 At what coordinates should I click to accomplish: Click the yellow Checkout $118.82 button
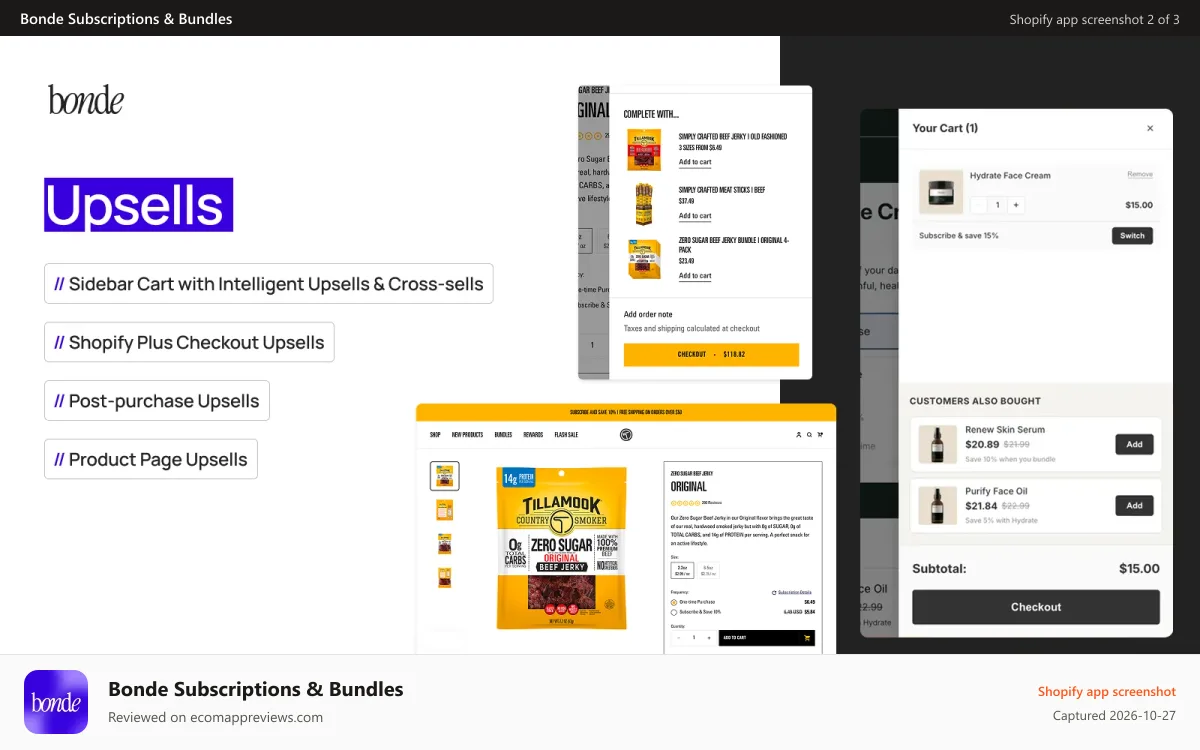coord(711,354)
